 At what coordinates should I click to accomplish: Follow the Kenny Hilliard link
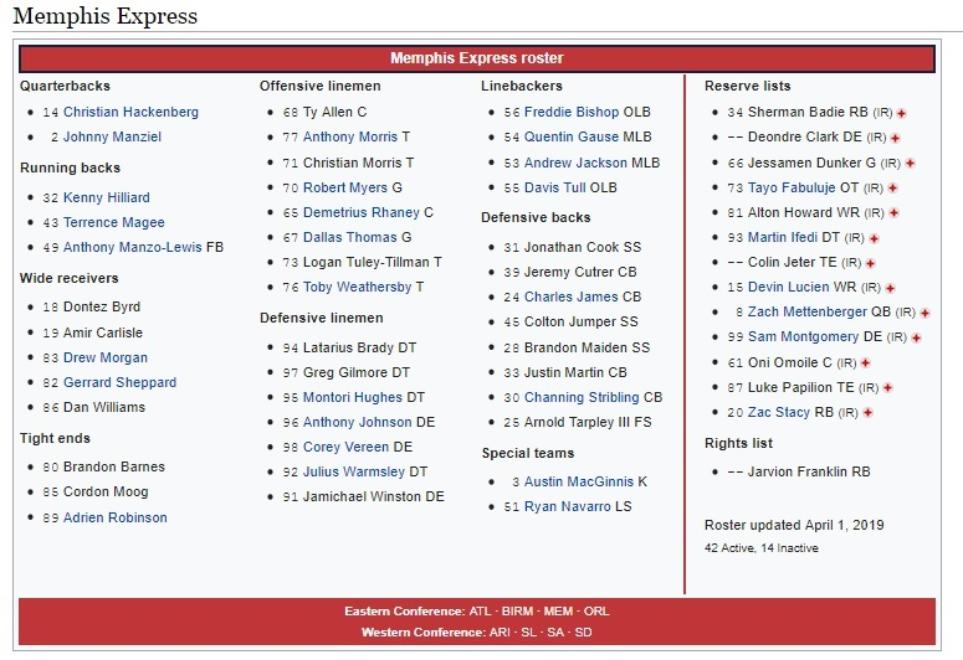(106, 198)
